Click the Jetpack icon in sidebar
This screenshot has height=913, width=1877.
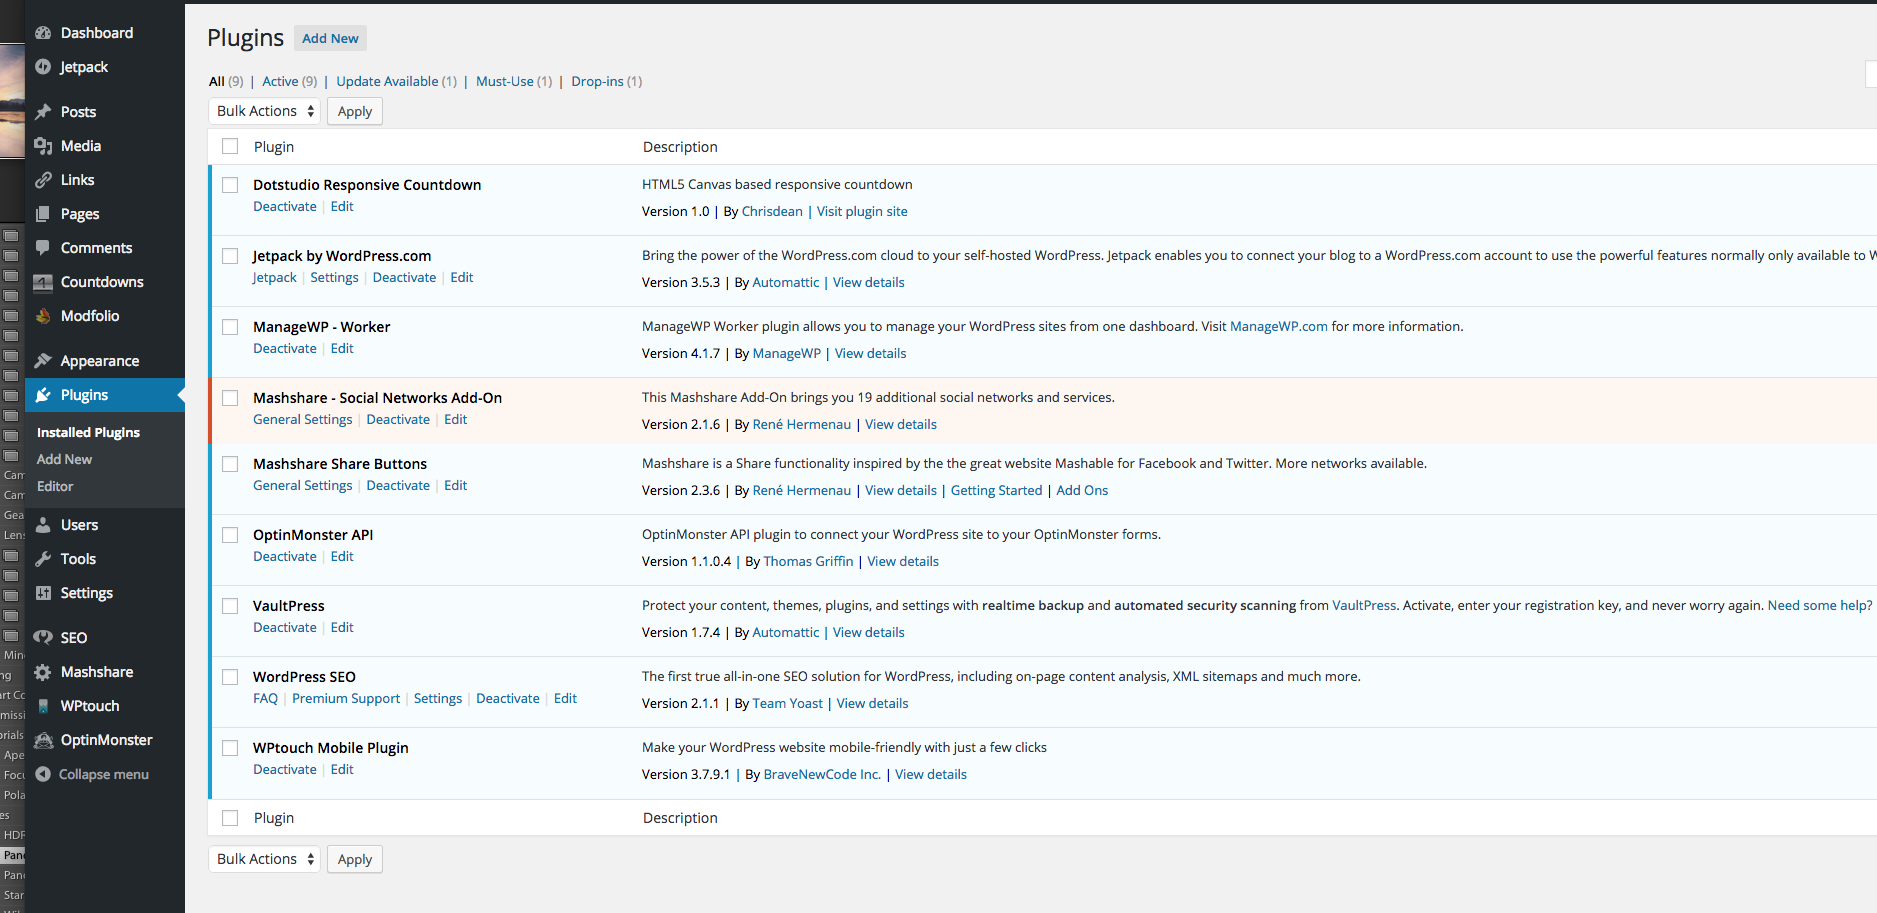click(43, 67)
